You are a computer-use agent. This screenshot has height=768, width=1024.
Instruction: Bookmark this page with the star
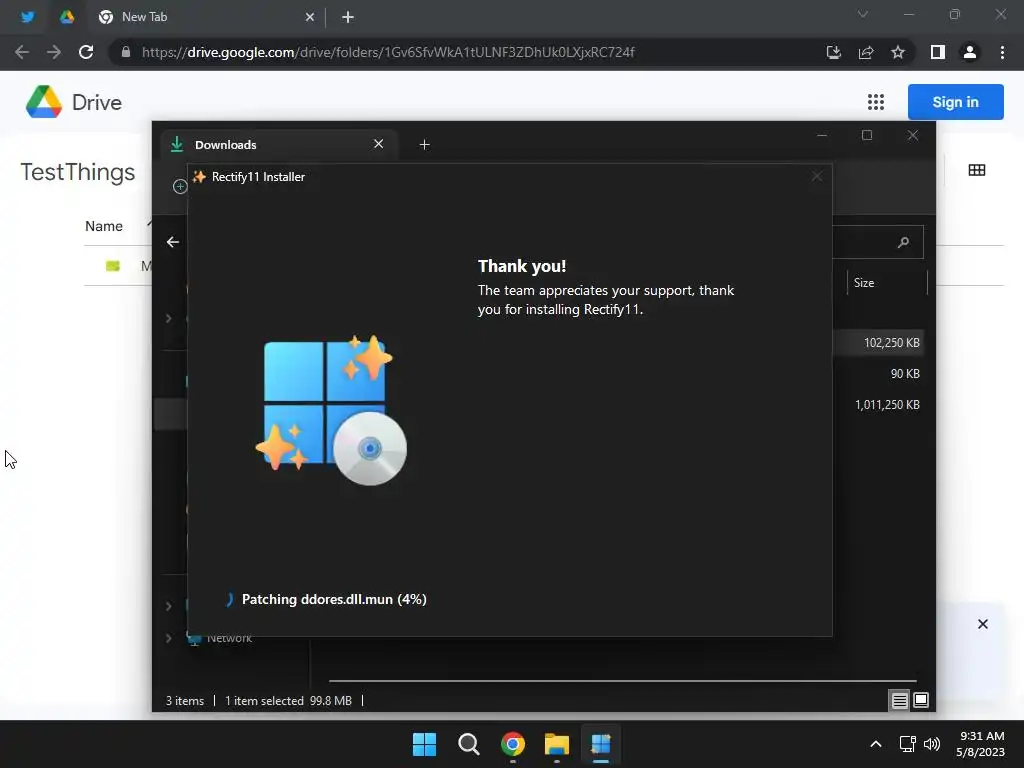click(898, 52)
